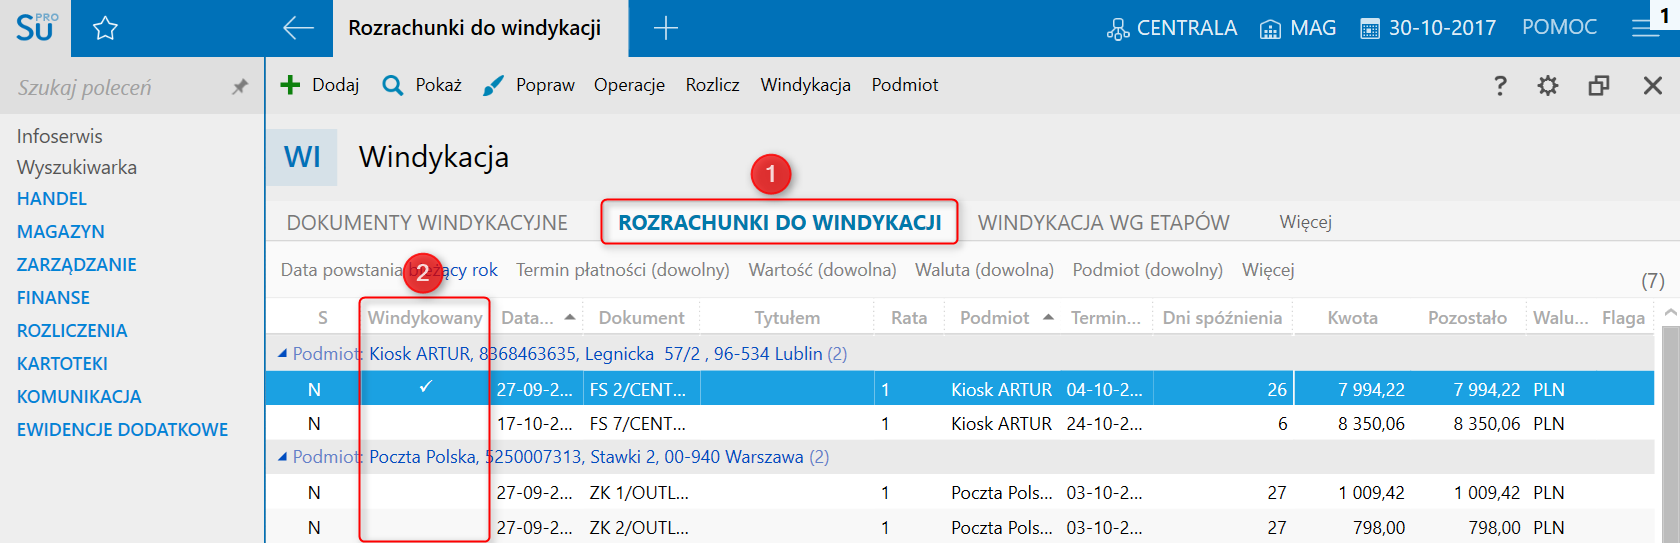Image resolution: width=1680 pixels, height=543 pixels.
Task: Collapse the Kiosk ARTUR group
Action: (282, 353)
